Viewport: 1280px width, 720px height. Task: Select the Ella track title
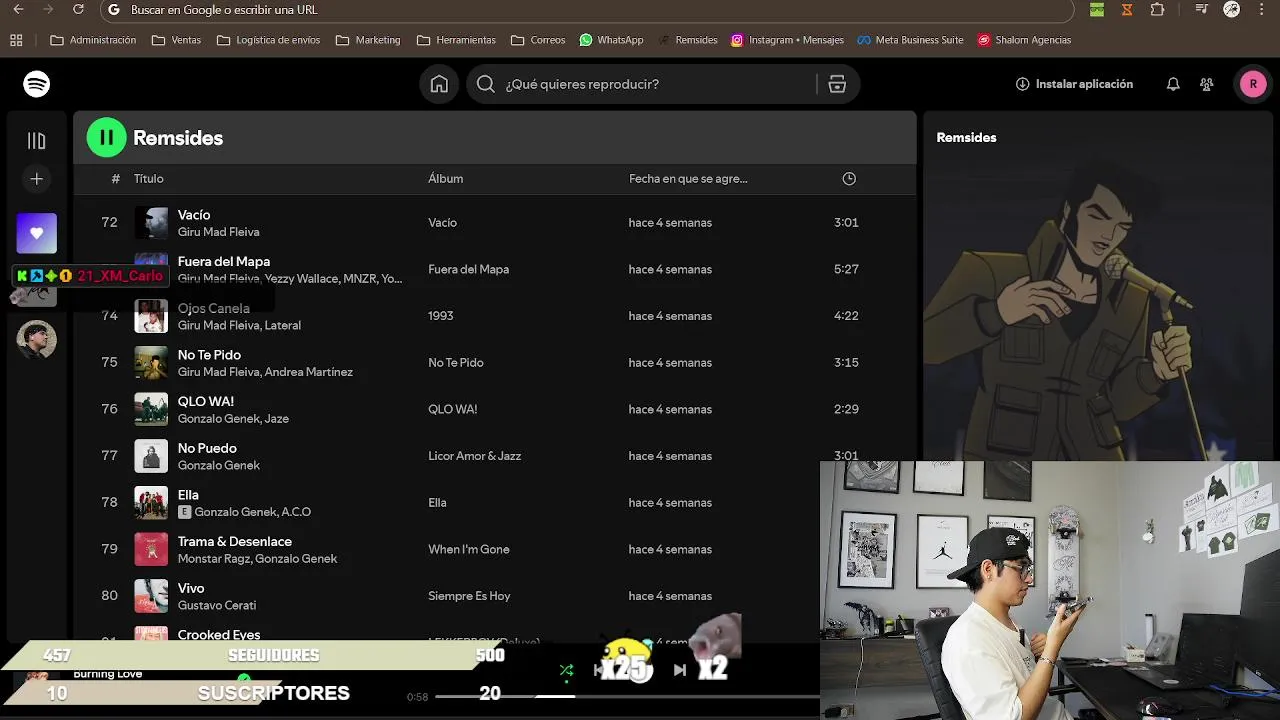188,495
